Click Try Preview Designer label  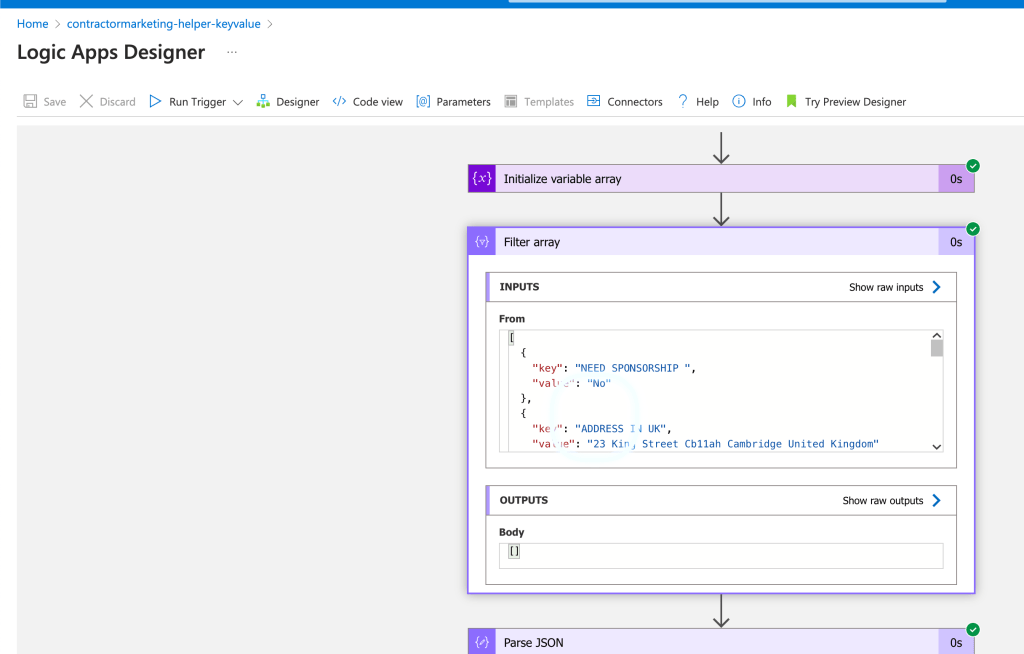point(855,102)
